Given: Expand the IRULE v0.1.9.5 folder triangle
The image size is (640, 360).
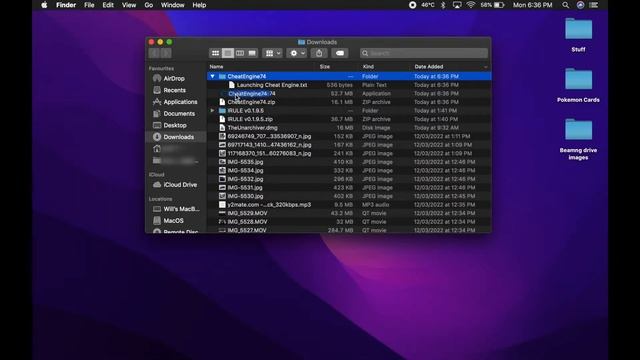Looking at the screenshot, I should pyautogui.click(x=212, y=111).
